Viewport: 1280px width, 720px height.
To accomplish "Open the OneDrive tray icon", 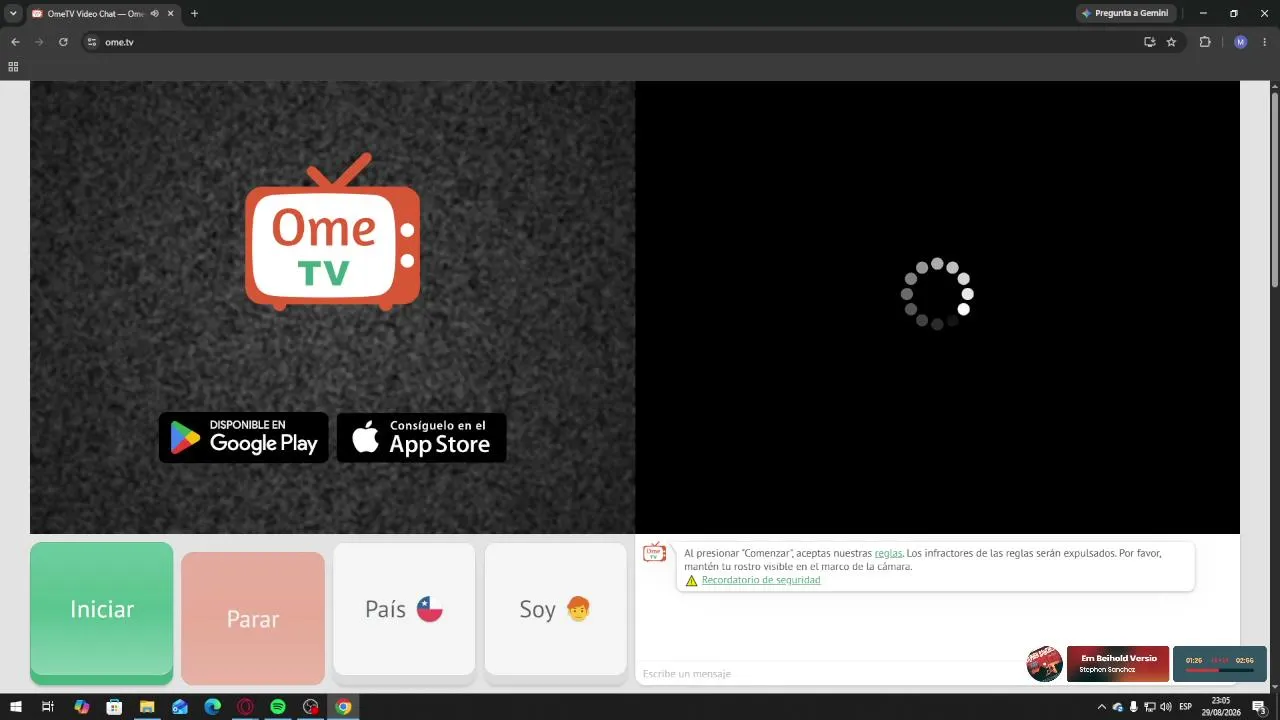I will pyautogui.click(x=1118, y=707).
